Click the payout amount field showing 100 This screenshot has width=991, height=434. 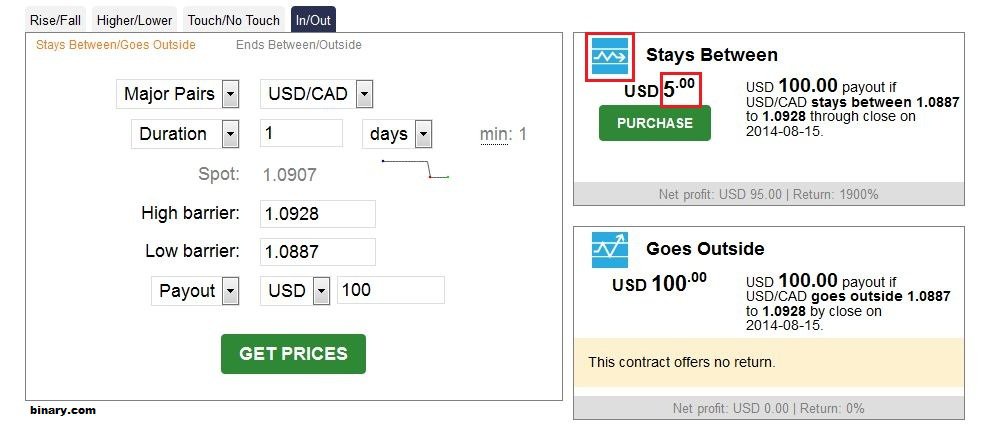[x=391, y=291]
